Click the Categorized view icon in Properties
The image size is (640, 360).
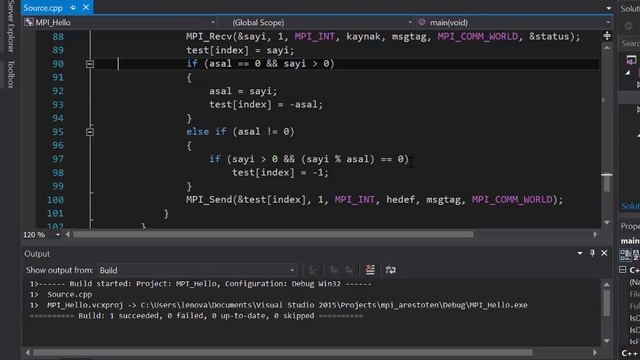click(625, 255)
